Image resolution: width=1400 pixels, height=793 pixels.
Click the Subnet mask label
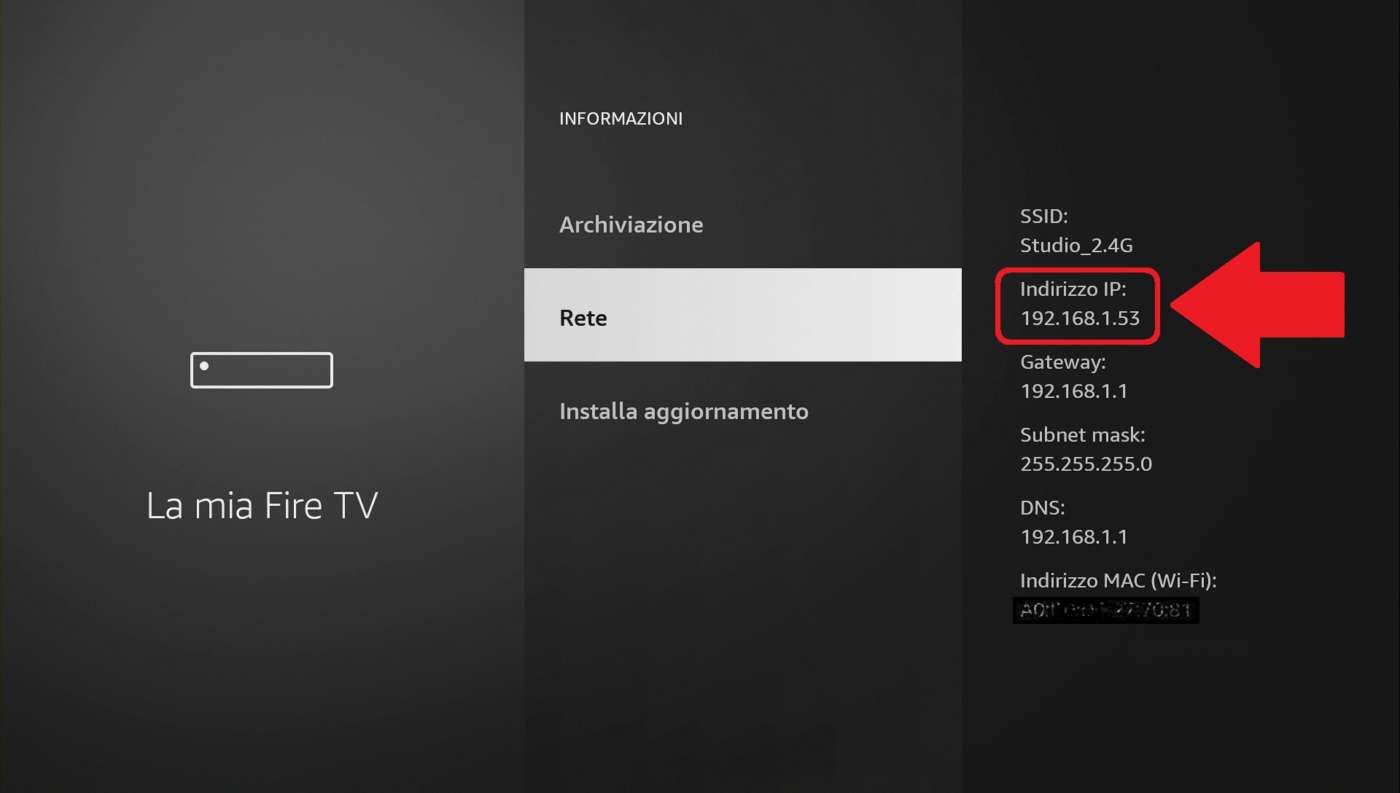pos(1083,436)
